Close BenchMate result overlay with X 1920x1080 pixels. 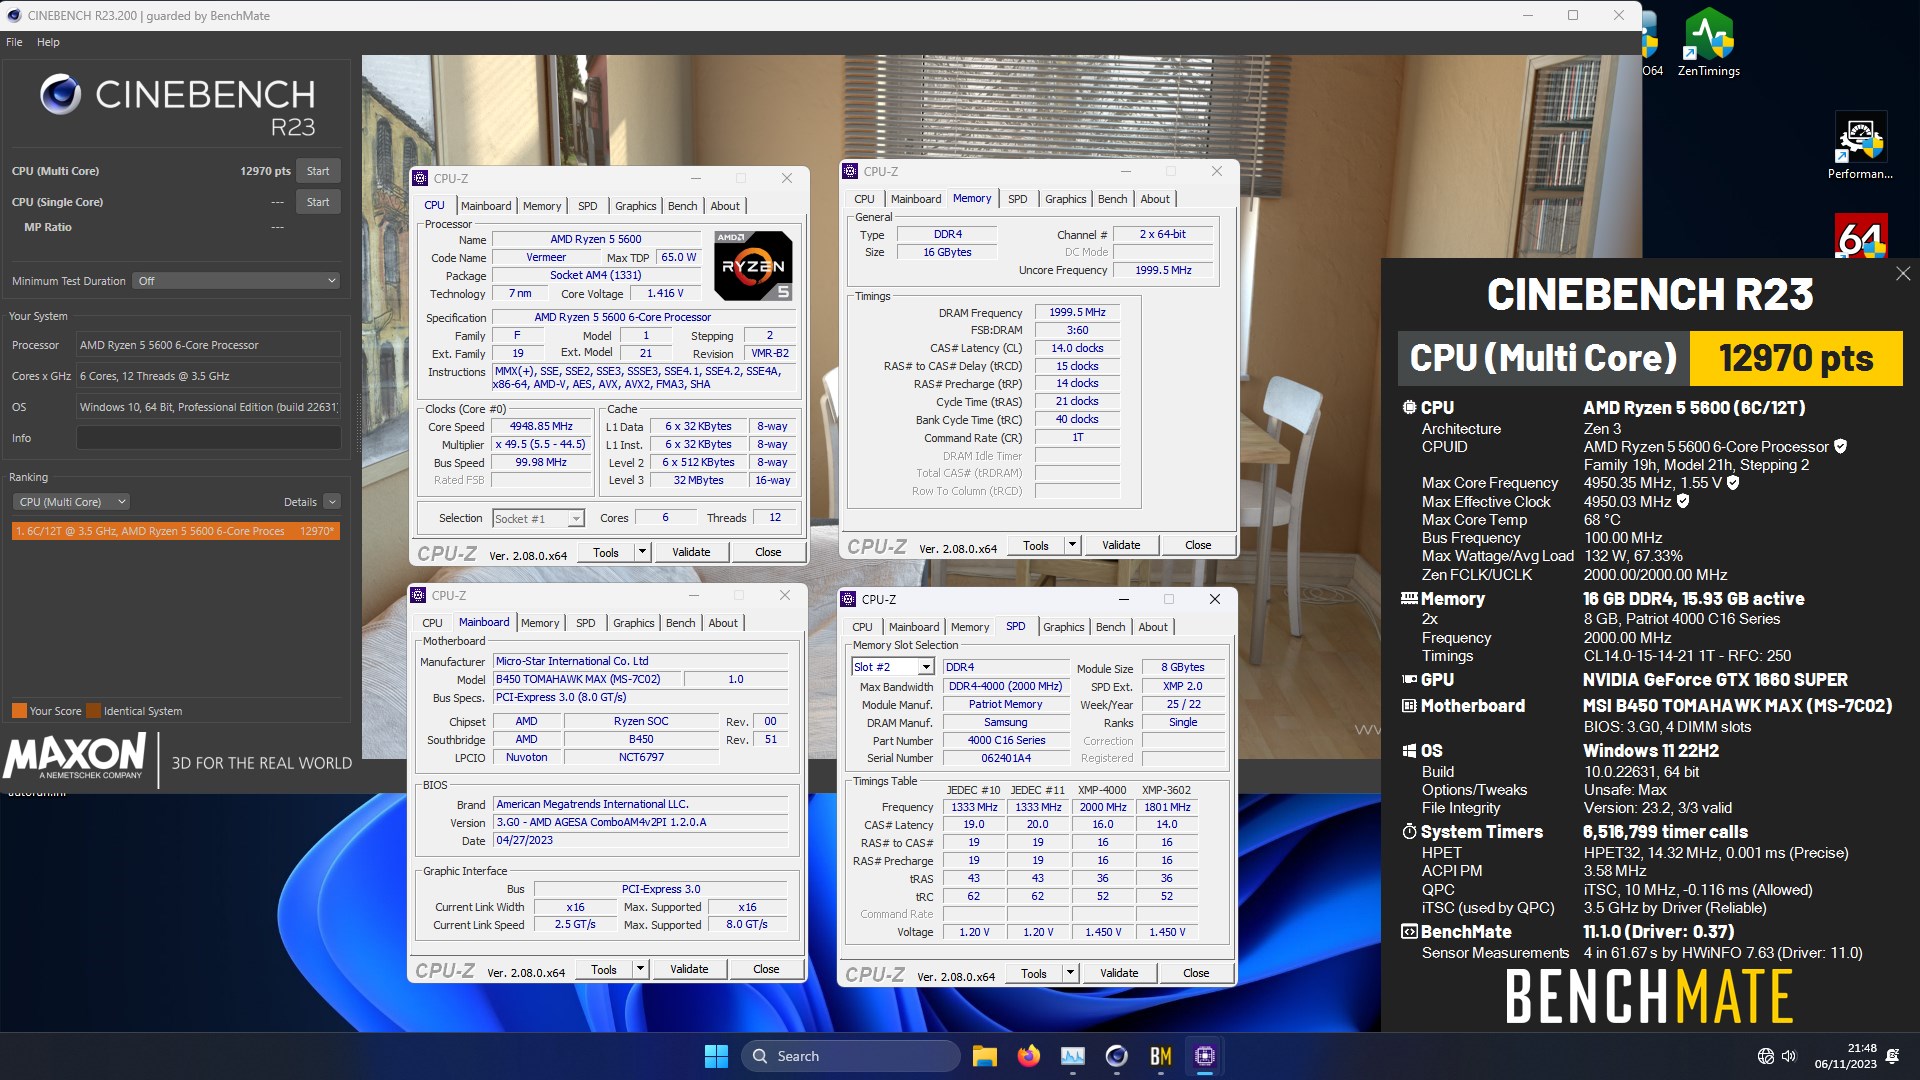click(1902, 274)
